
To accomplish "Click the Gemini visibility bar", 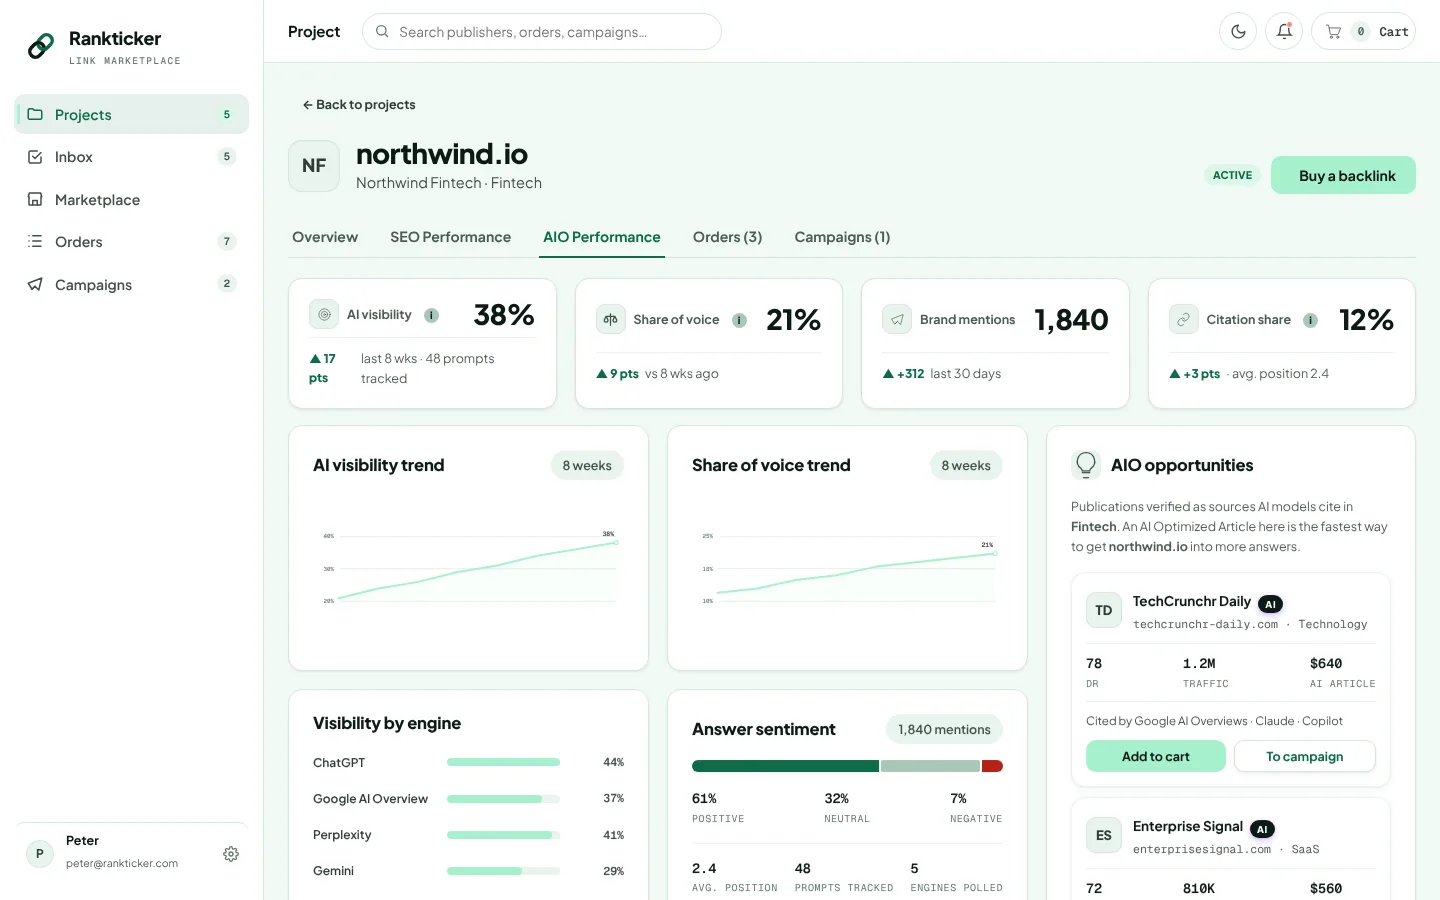I will [504, 871].
